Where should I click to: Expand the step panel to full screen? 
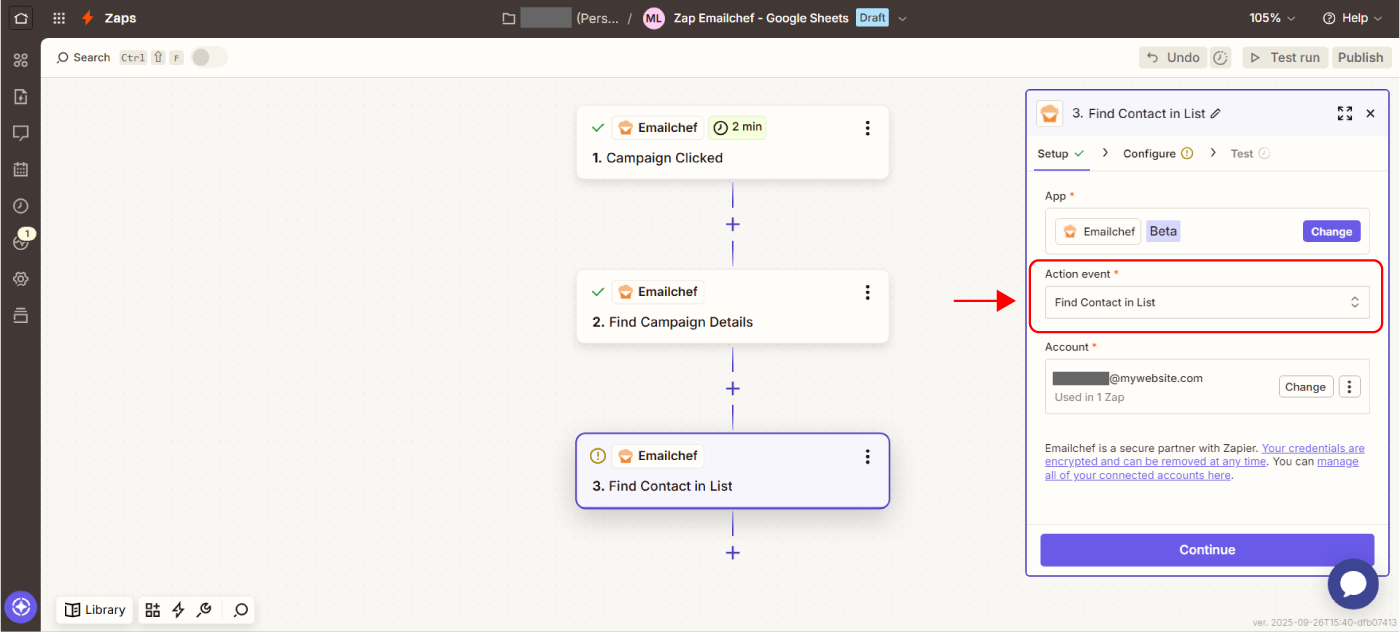(1345, 114)
